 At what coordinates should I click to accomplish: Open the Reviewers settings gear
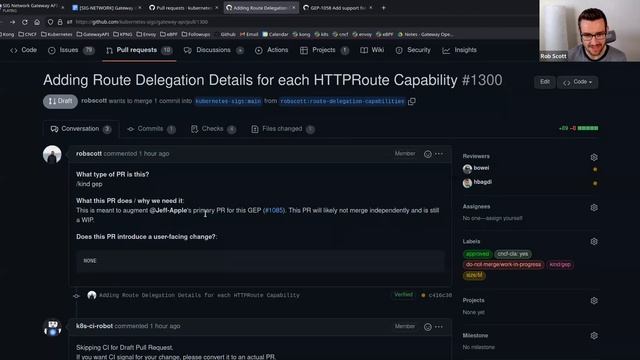click(594, 157)
